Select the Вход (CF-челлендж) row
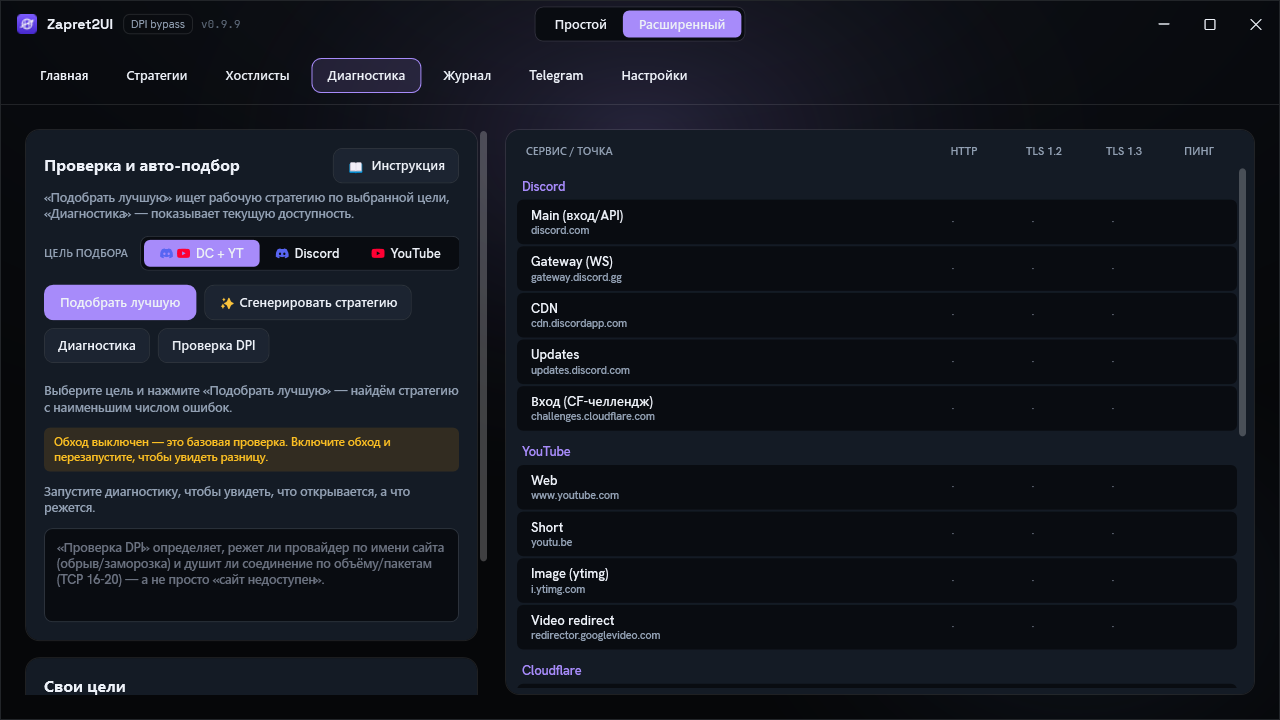This screenshot has width=1280, height=720. point(877,408)
